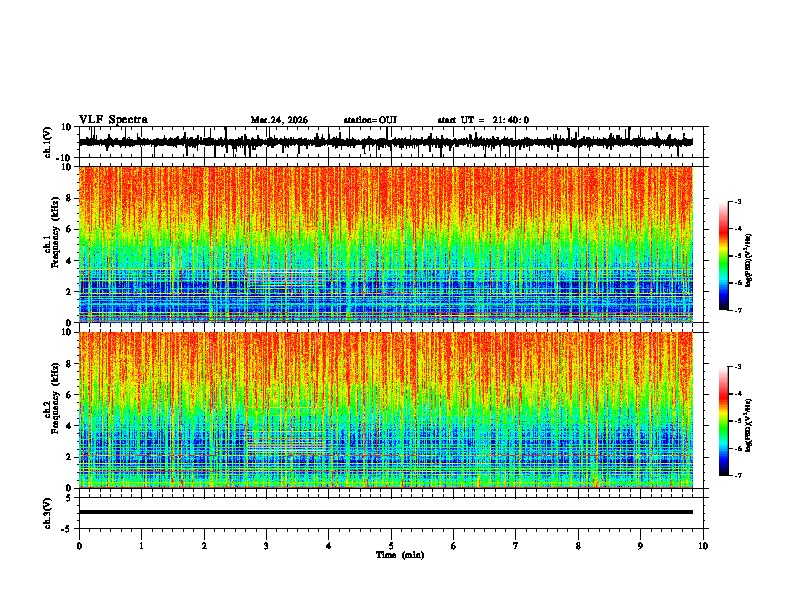Click time axis tick label "8"
This screenshot has width=792, height=612.
tap(578, 546)
